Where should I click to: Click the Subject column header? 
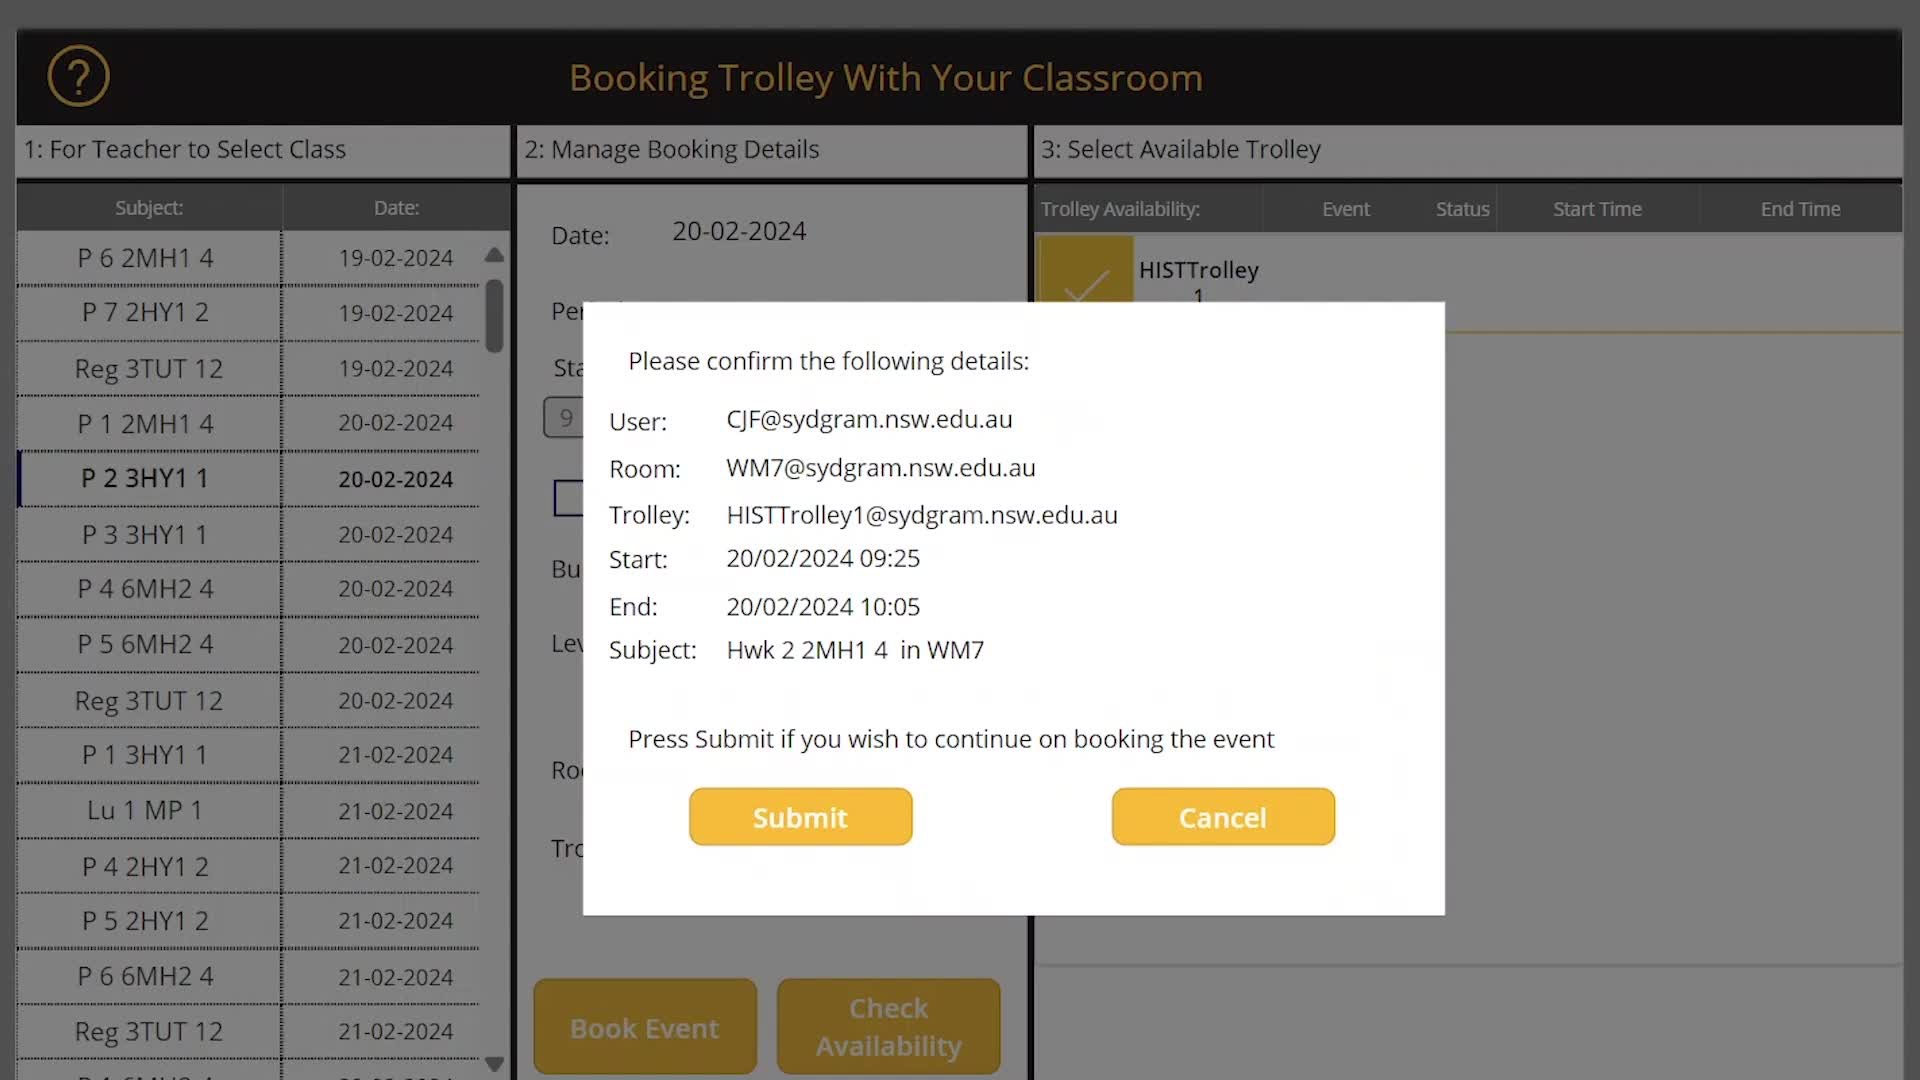tap(149, 208)
